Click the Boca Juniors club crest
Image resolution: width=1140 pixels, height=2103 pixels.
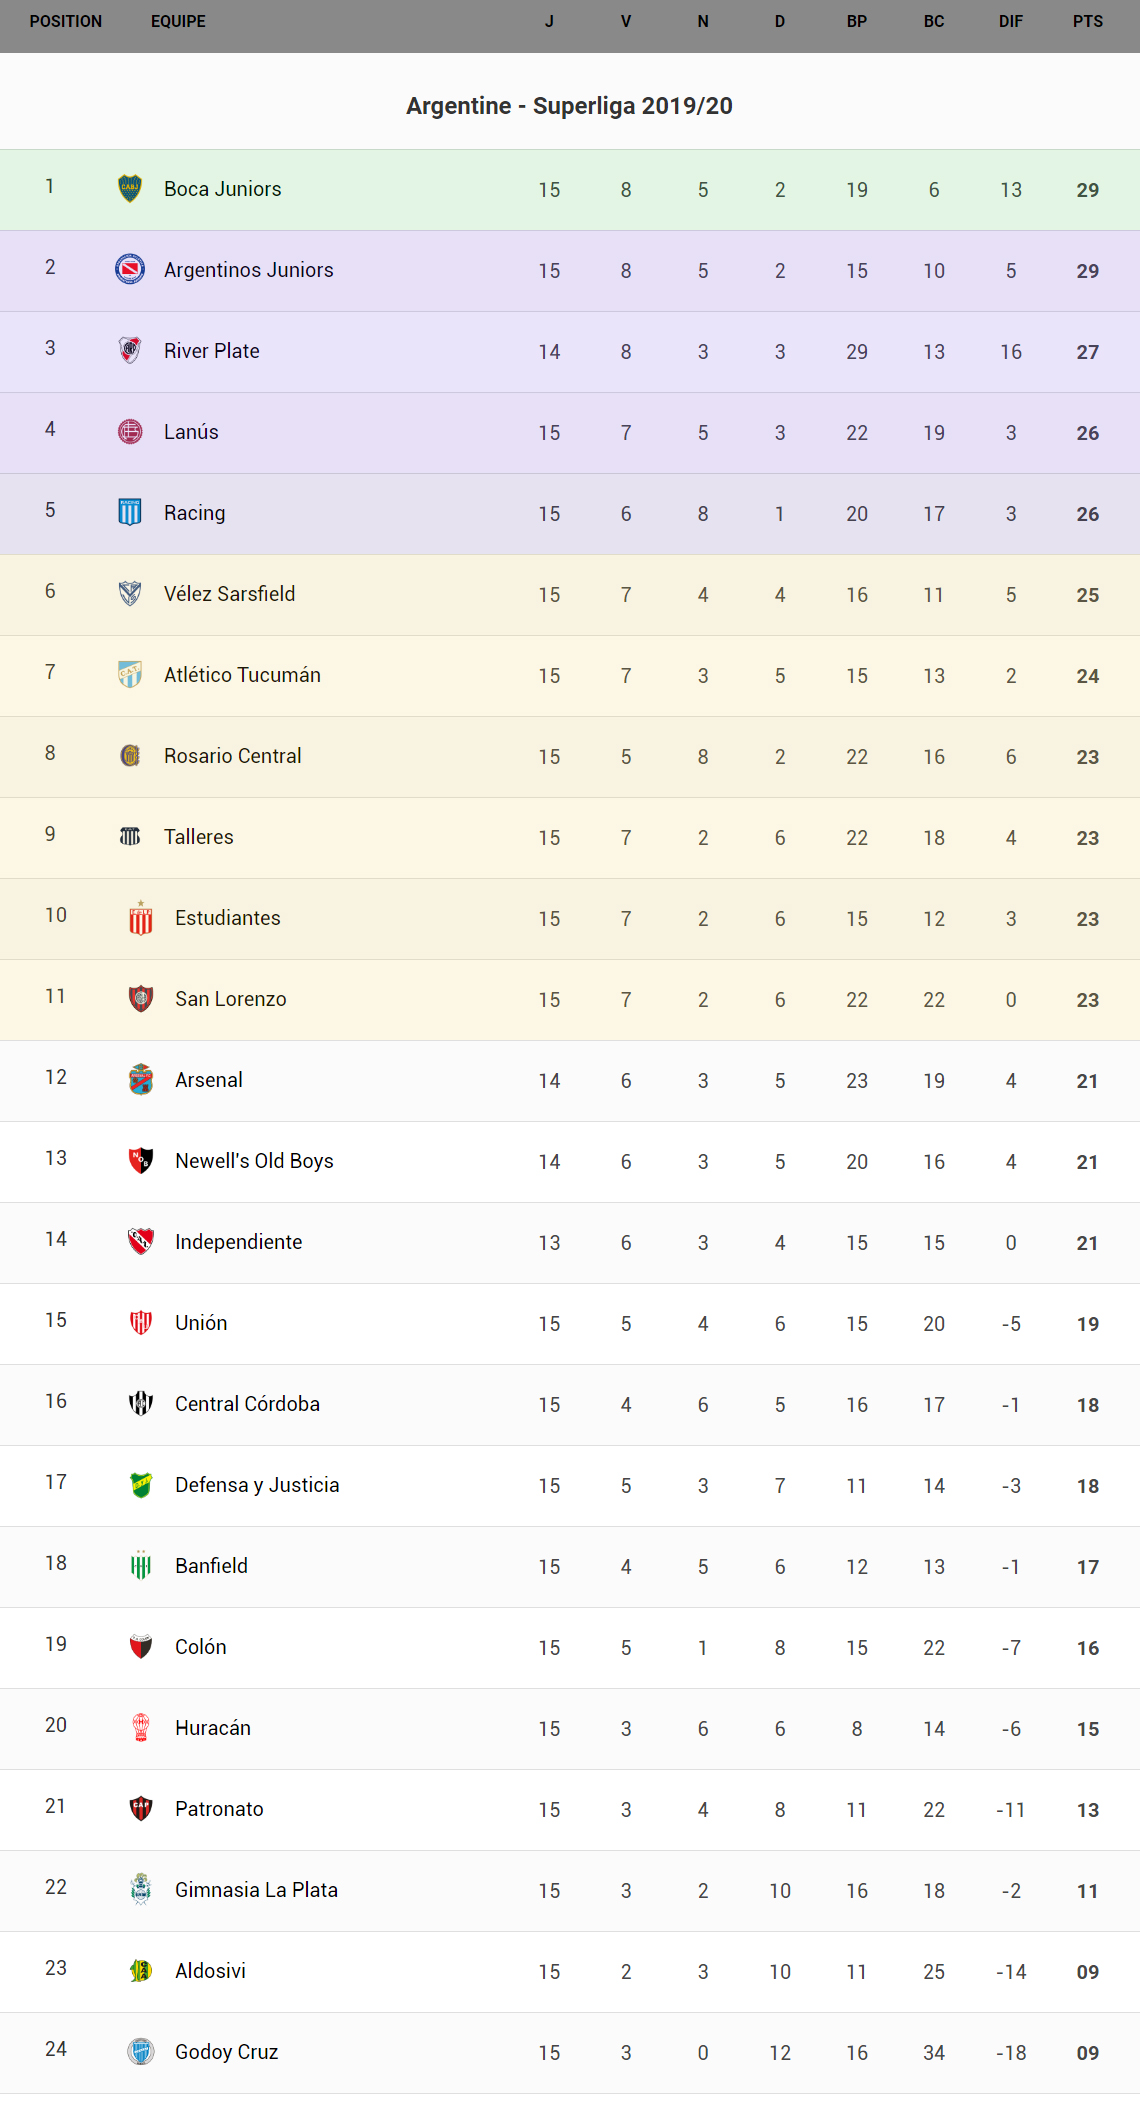coord(130,188)
